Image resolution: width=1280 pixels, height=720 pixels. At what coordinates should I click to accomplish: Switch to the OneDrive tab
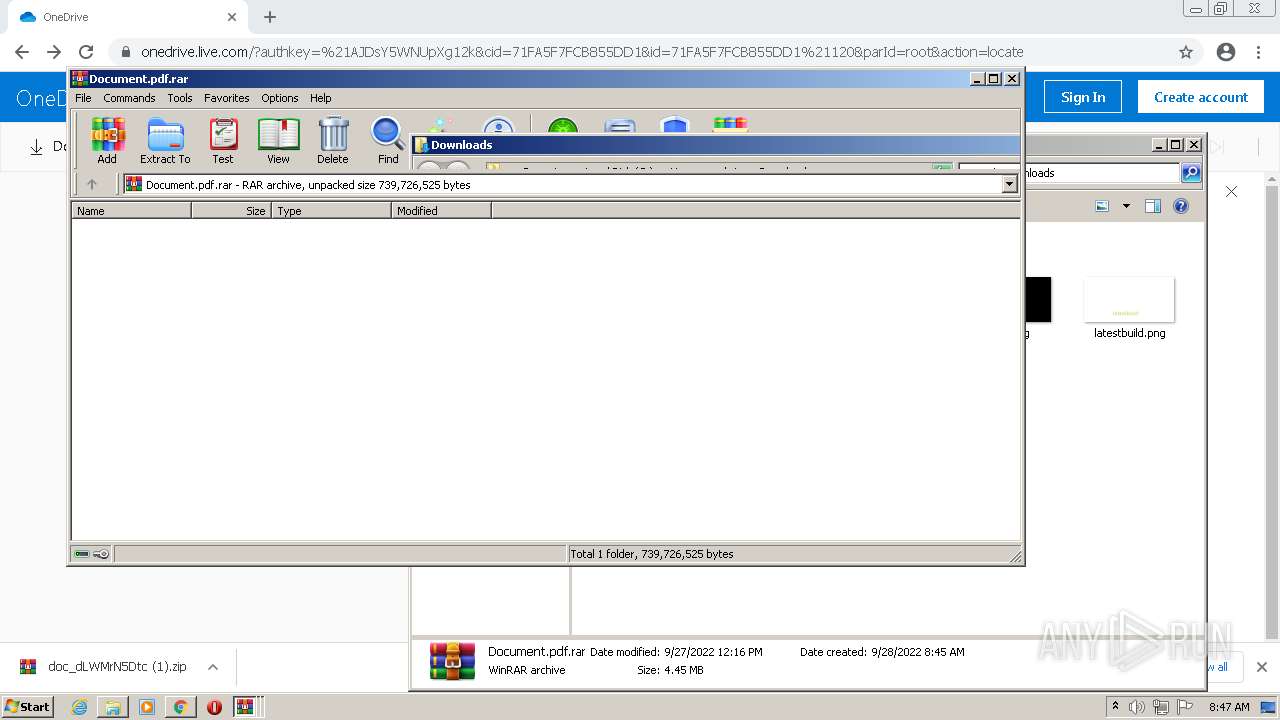click(128, 17)
